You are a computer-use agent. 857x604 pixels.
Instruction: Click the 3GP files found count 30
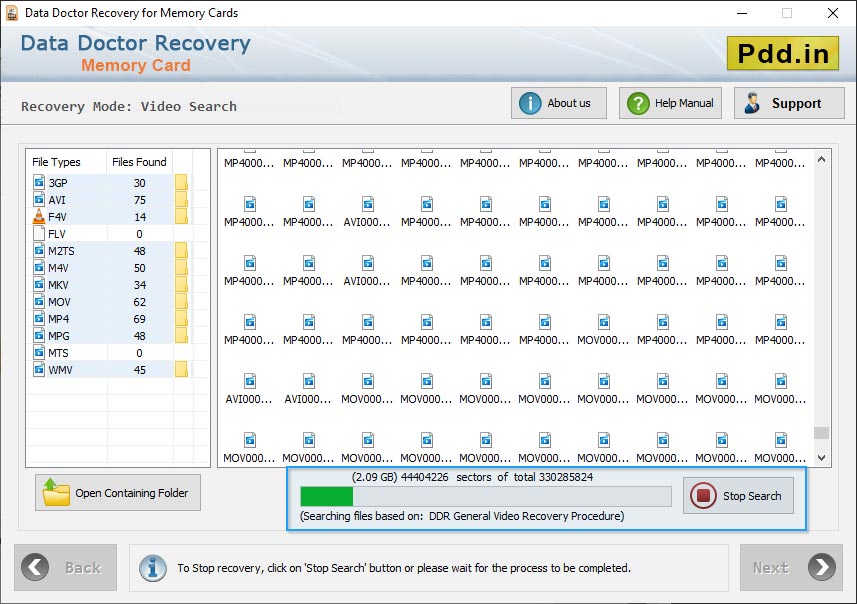pos(140,183)
